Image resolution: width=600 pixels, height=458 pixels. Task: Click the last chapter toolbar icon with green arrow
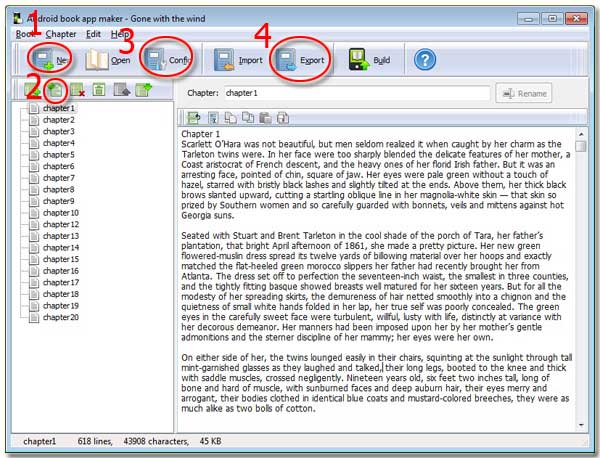[143, 90]
